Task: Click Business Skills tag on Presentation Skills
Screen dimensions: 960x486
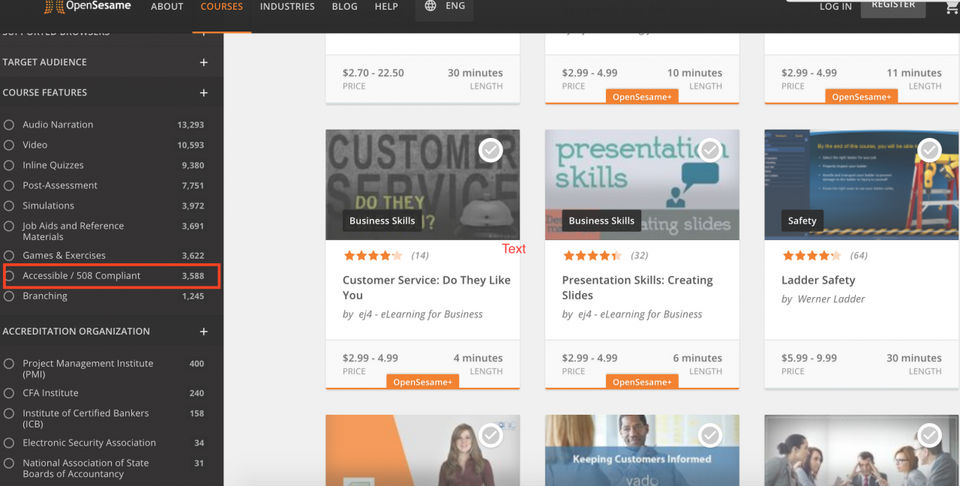Action: point(601,221)
